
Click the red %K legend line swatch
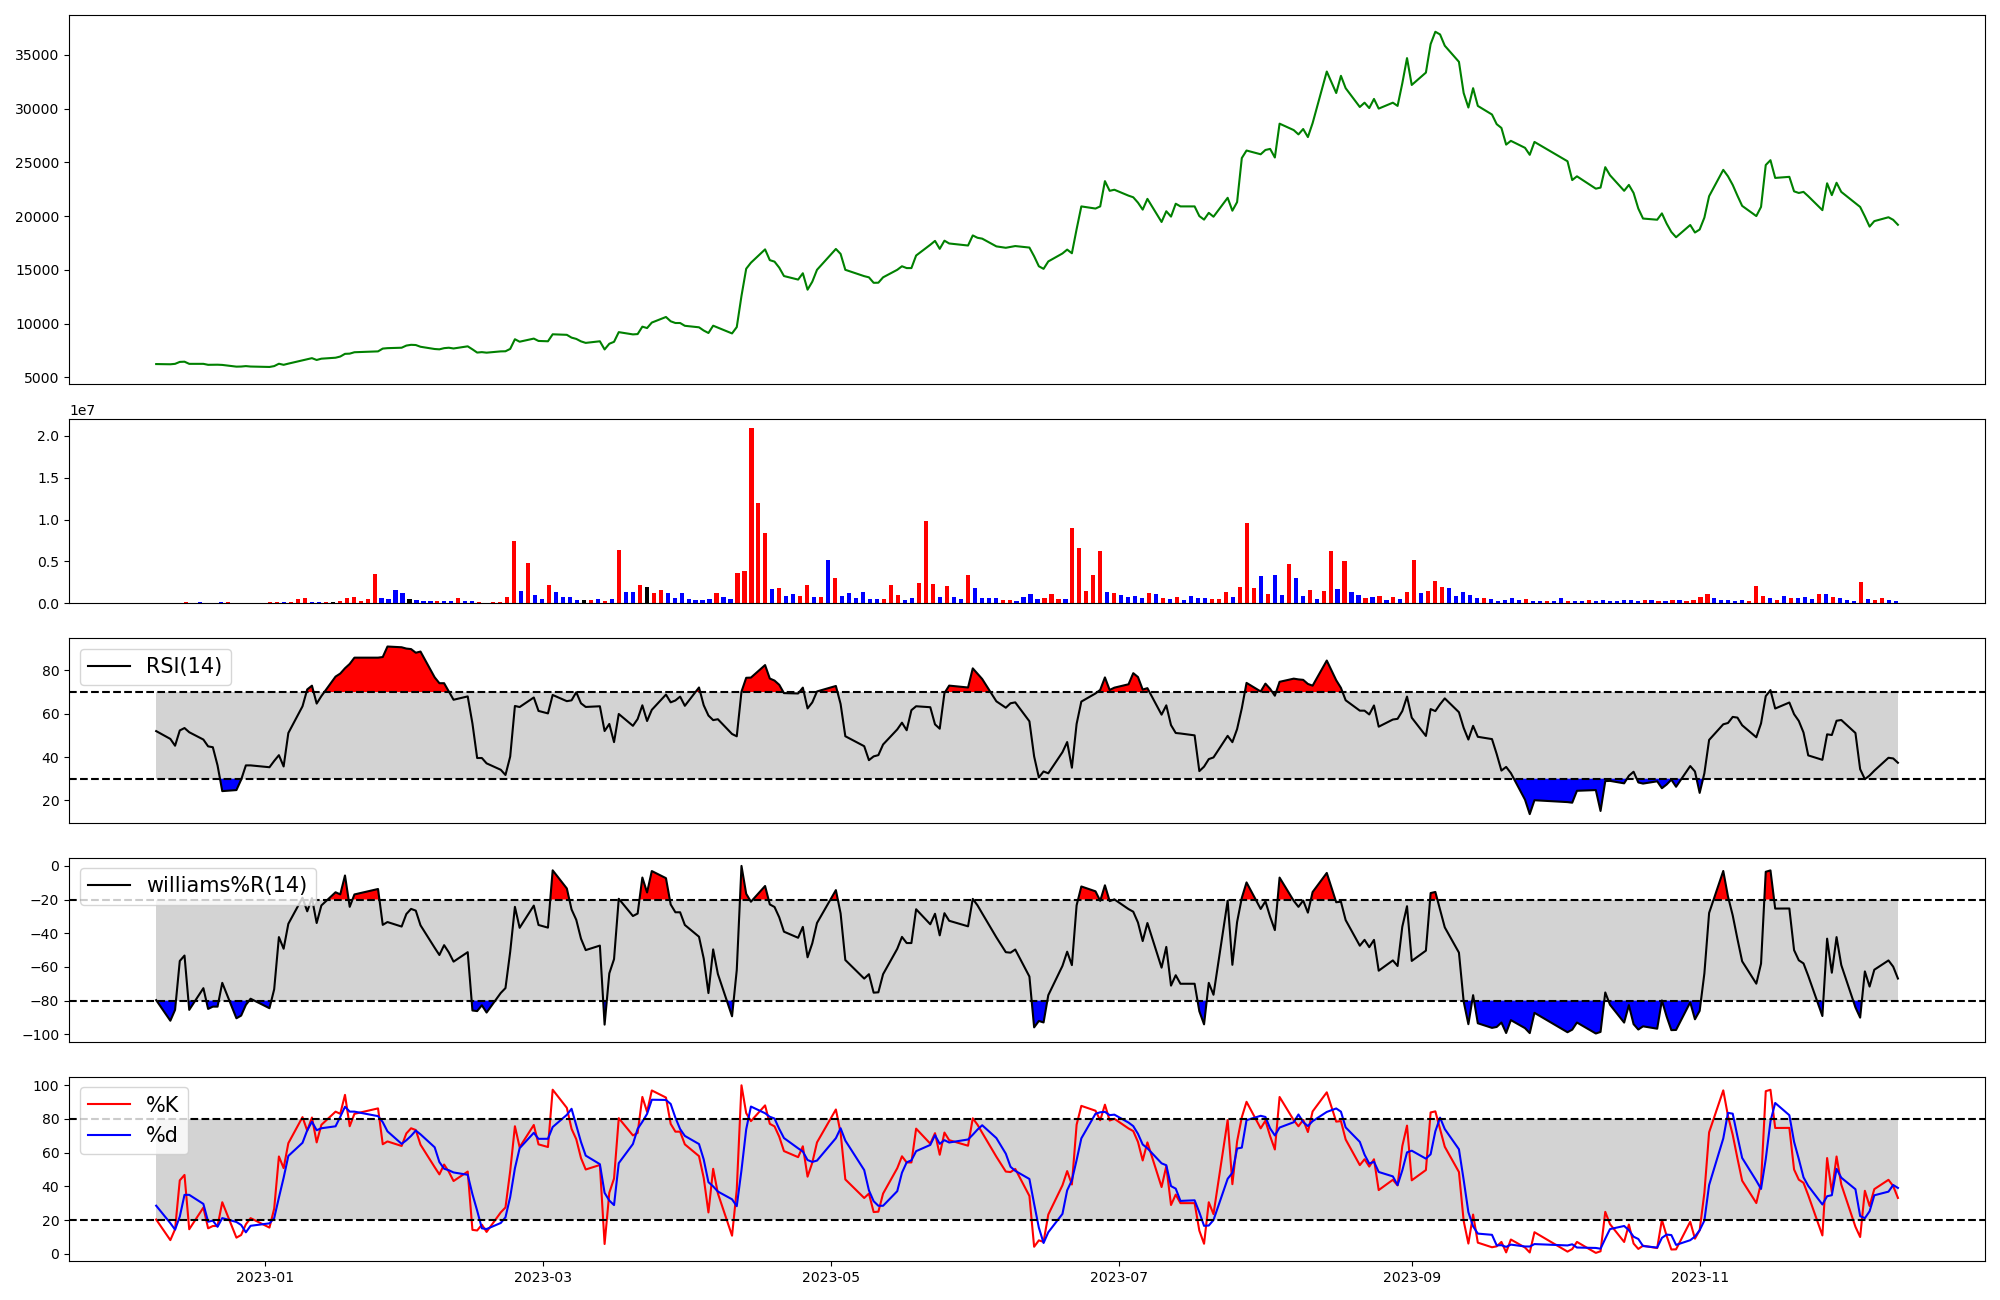(x=110, y=1105)
